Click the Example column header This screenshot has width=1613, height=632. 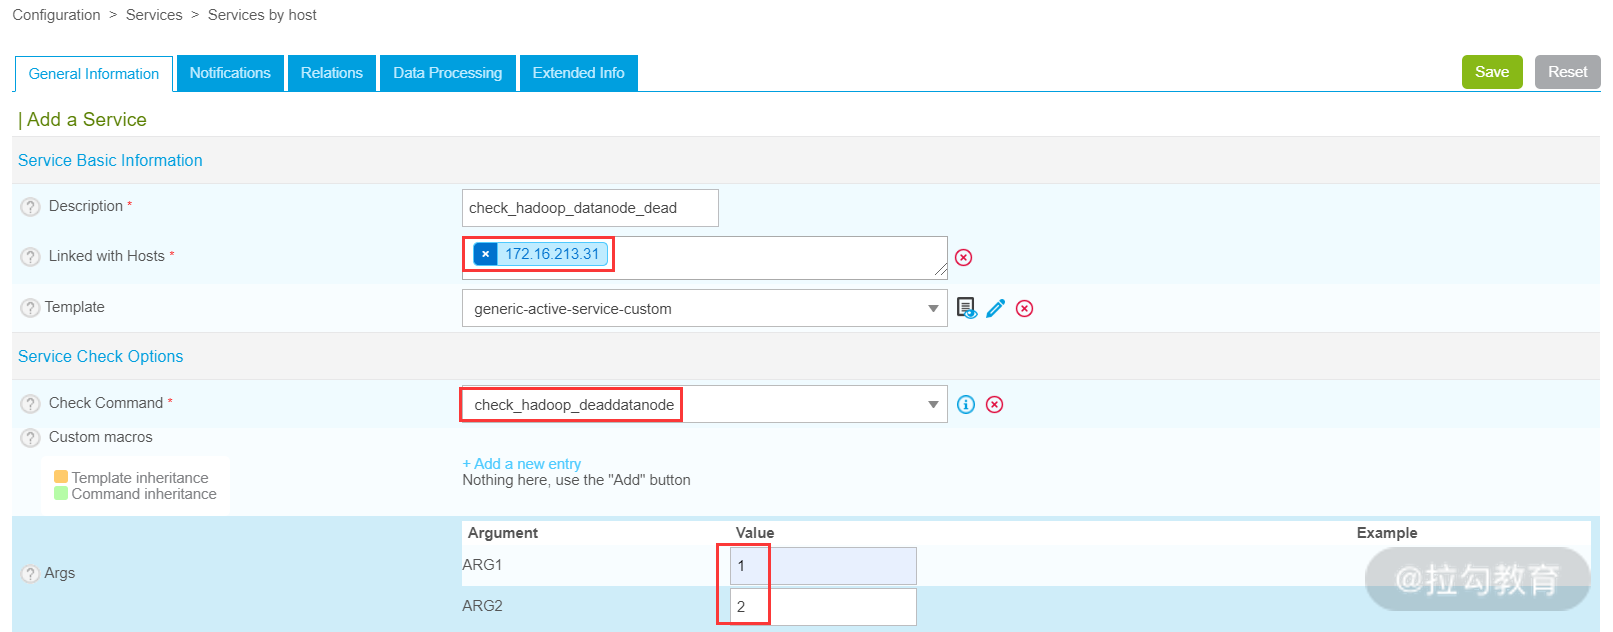point(1387,533)
